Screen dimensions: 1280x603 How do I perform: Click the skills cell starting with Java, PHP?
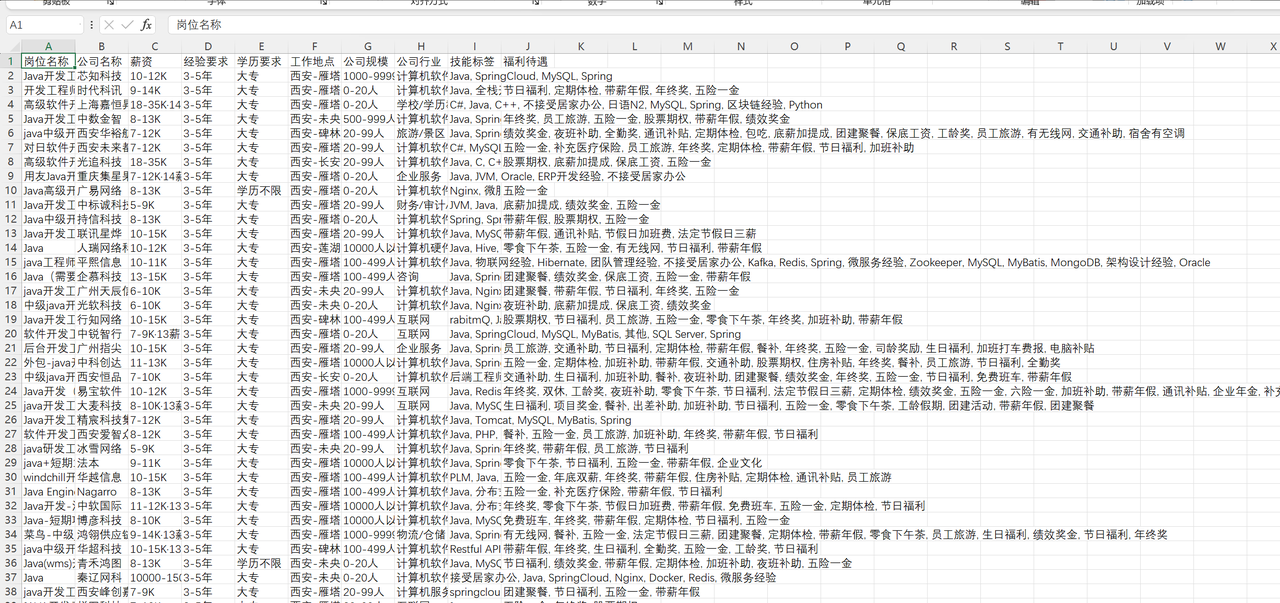tap(475, 434)
